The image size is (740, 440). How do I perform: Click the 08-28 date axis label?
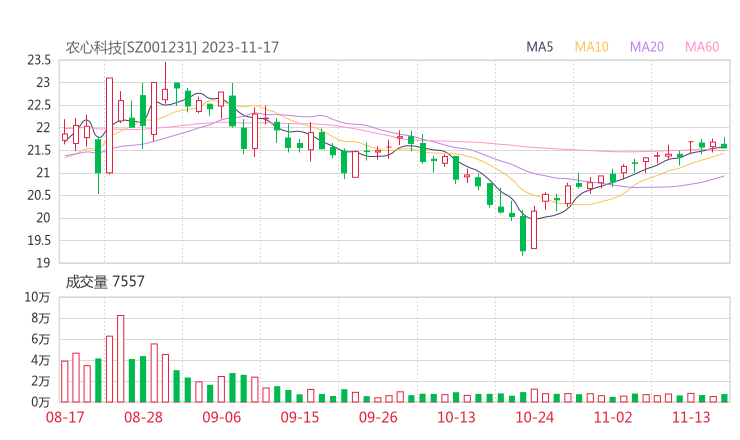143,417
